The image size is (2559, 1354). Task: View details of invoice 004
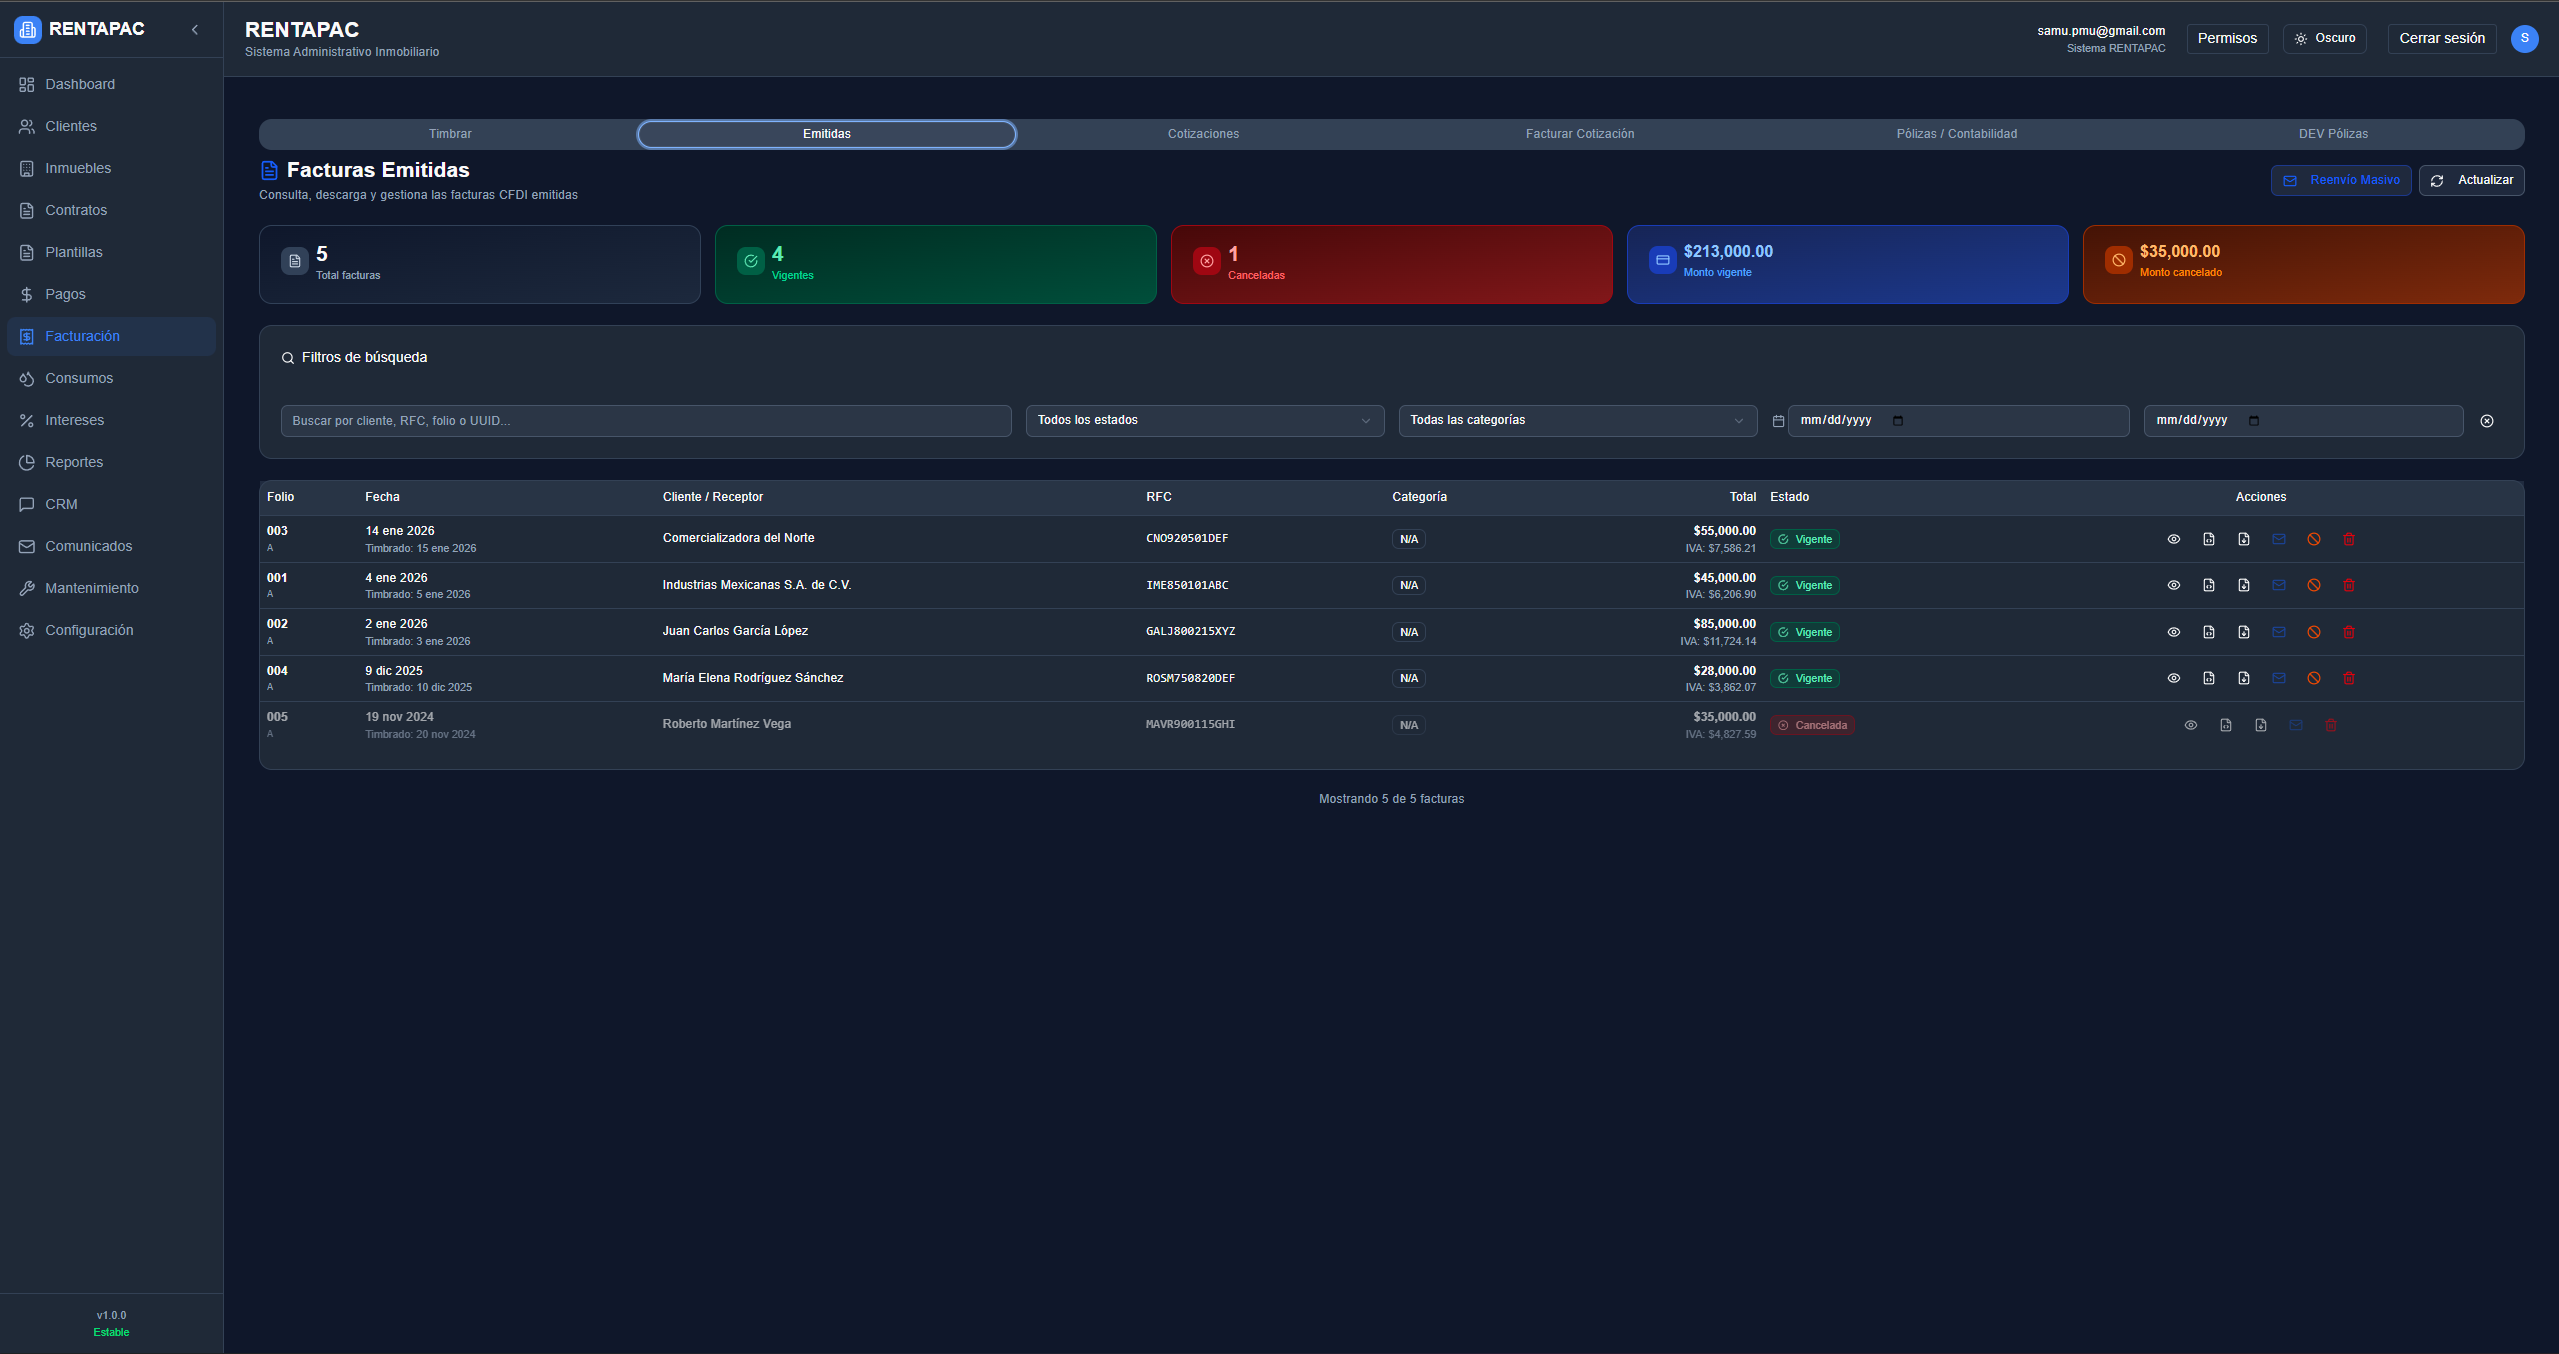click(x=2173, y=678)
